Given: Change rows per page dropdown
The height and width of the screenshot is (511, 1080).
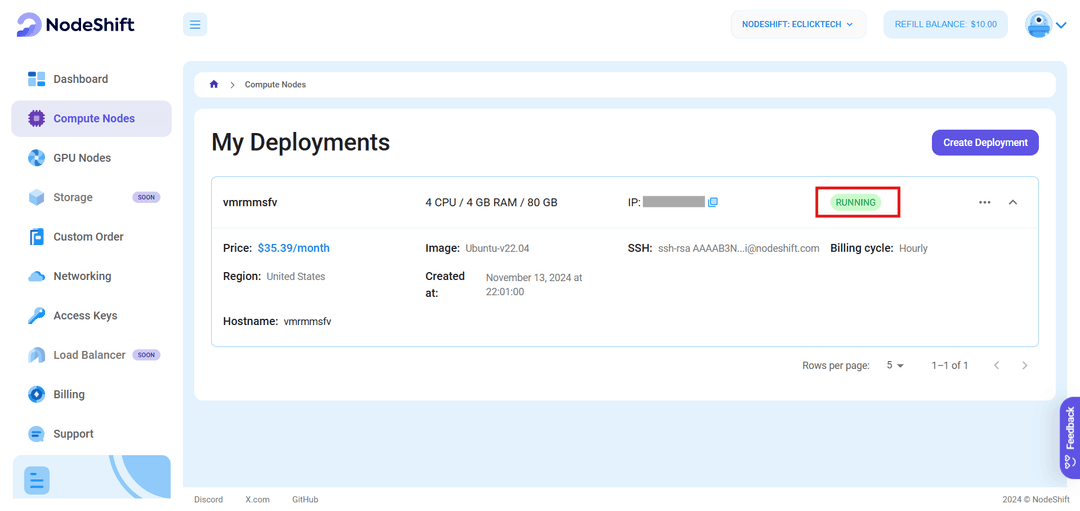Looking at the screenshot, I should point(894,366).
